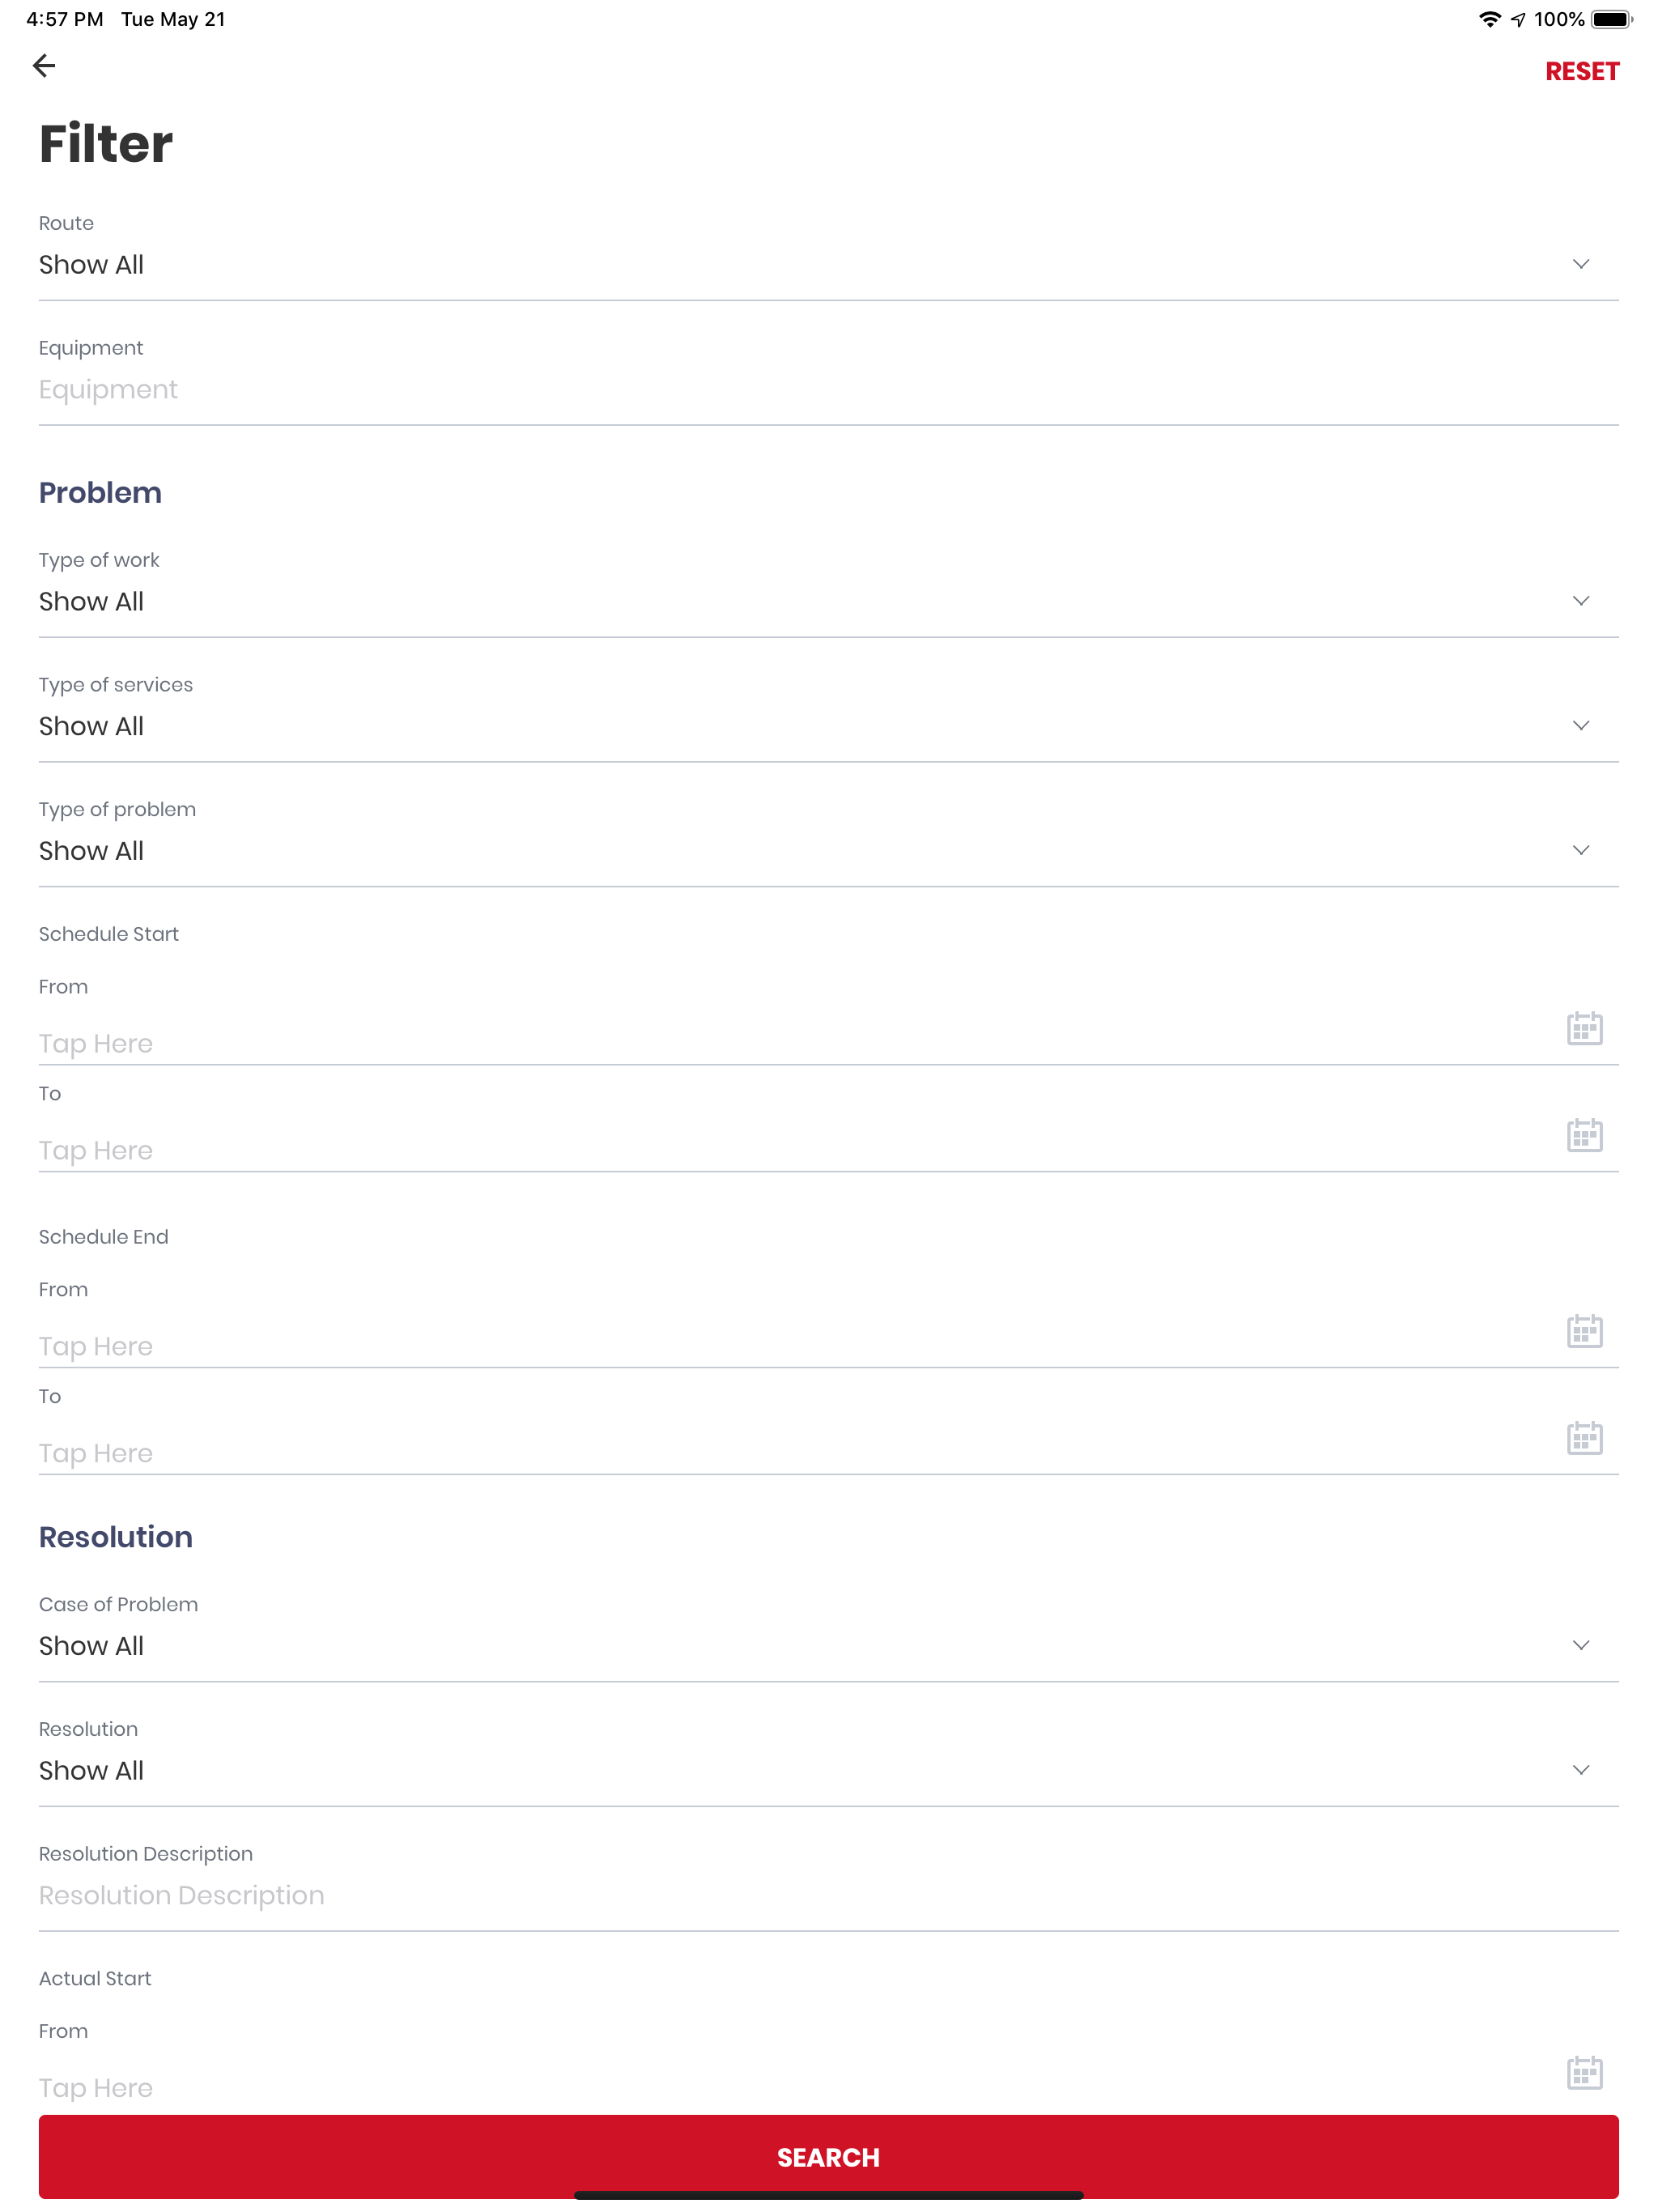Tap the back arrow icon
The height and width of the screenshot is (2212, 1658).
point(44,66)
